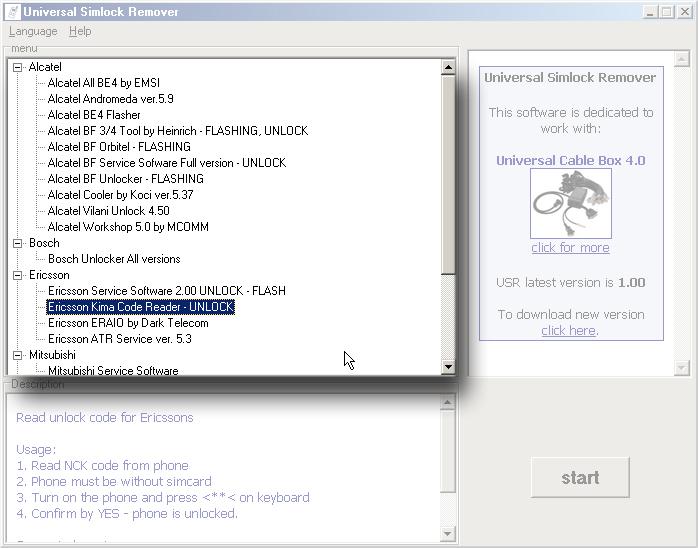
Task: Click the info panel scroll-down arrow
Action: tap(682, 368)
